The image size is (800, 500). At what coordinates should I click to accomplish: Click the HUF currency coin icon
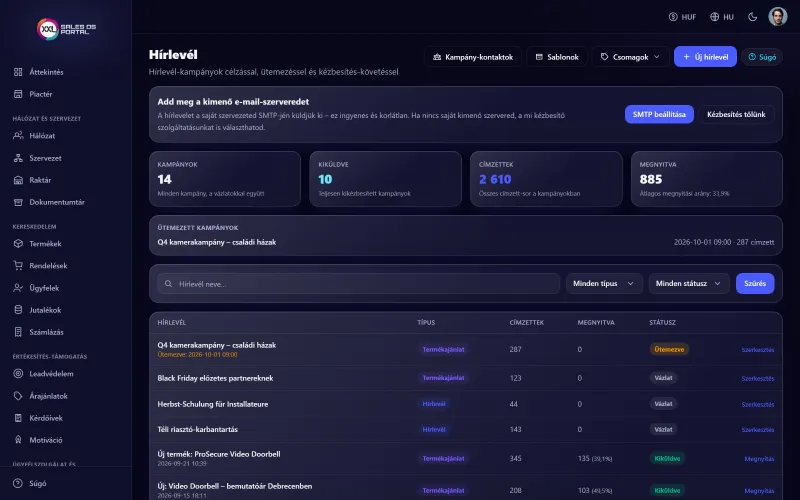point(673,17)
